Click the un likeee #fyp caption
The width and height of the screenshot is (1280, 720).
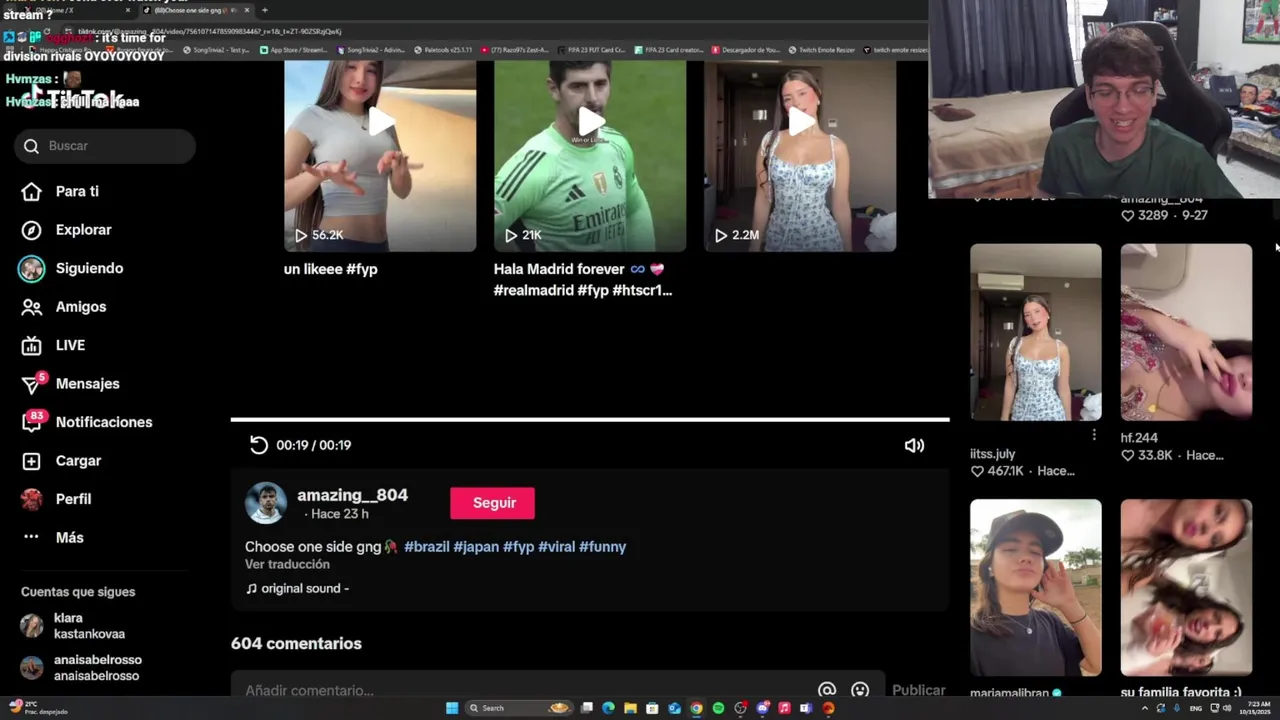(331, 269)
